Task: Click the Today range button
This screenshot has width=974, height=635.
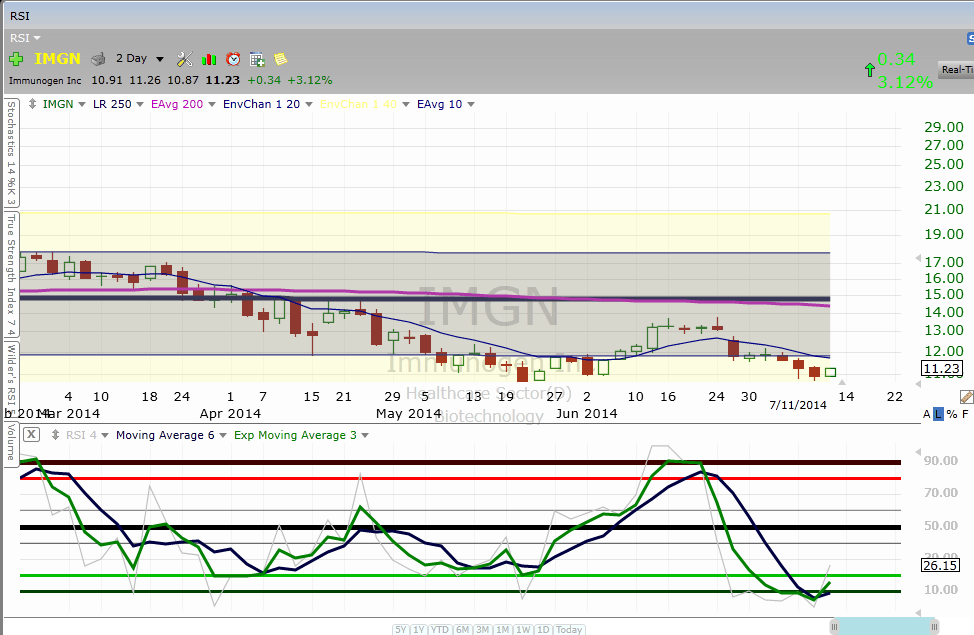Action: coord(570,629)
